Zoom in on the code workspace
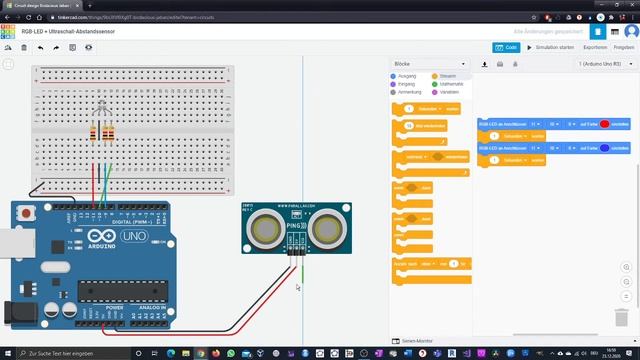 (626, 267)
